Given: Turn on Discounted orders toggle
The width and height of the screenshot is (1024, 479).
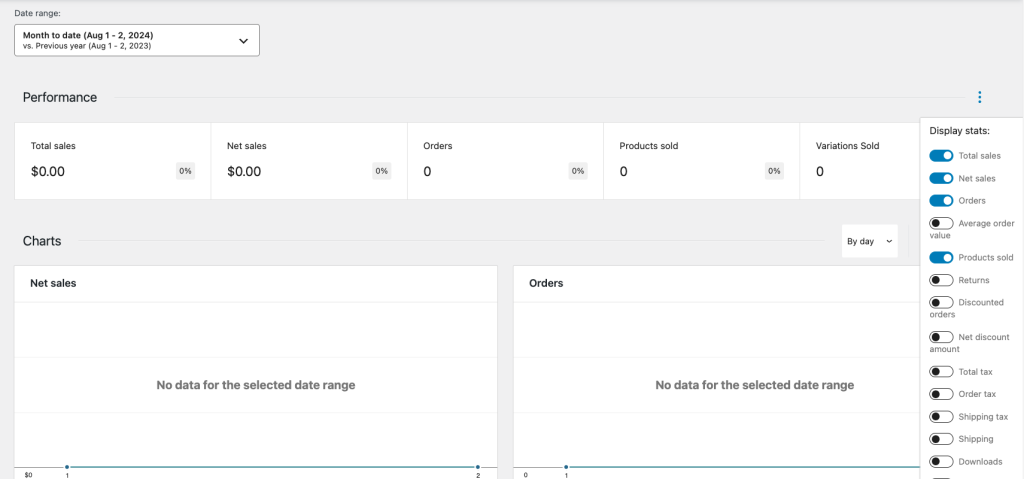Looking at the screenshot, I should point(941,303).
